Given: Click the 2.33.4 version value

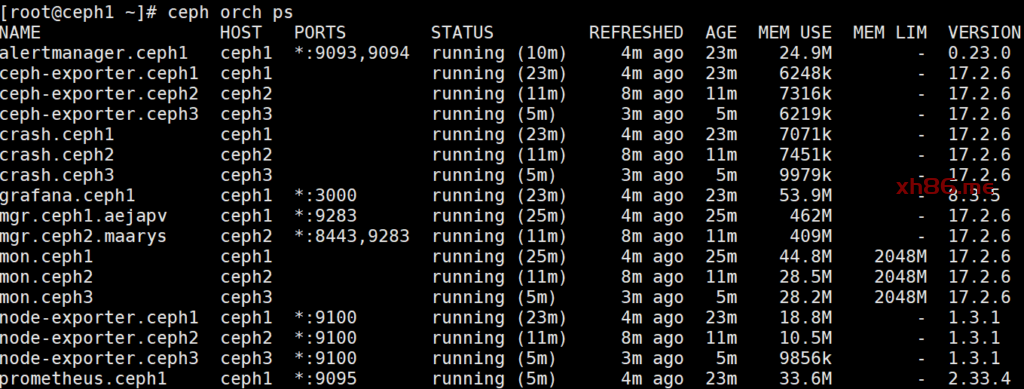Looking at the screenshot, I should (x=980, y=379).
